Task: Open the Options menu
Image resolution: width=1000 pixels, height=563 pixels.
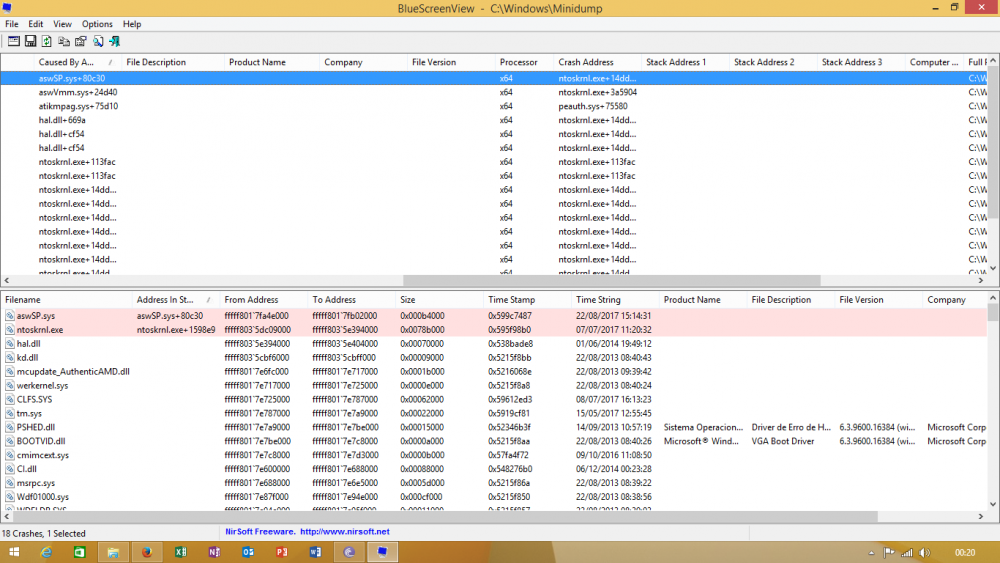Action: (97, 24)
